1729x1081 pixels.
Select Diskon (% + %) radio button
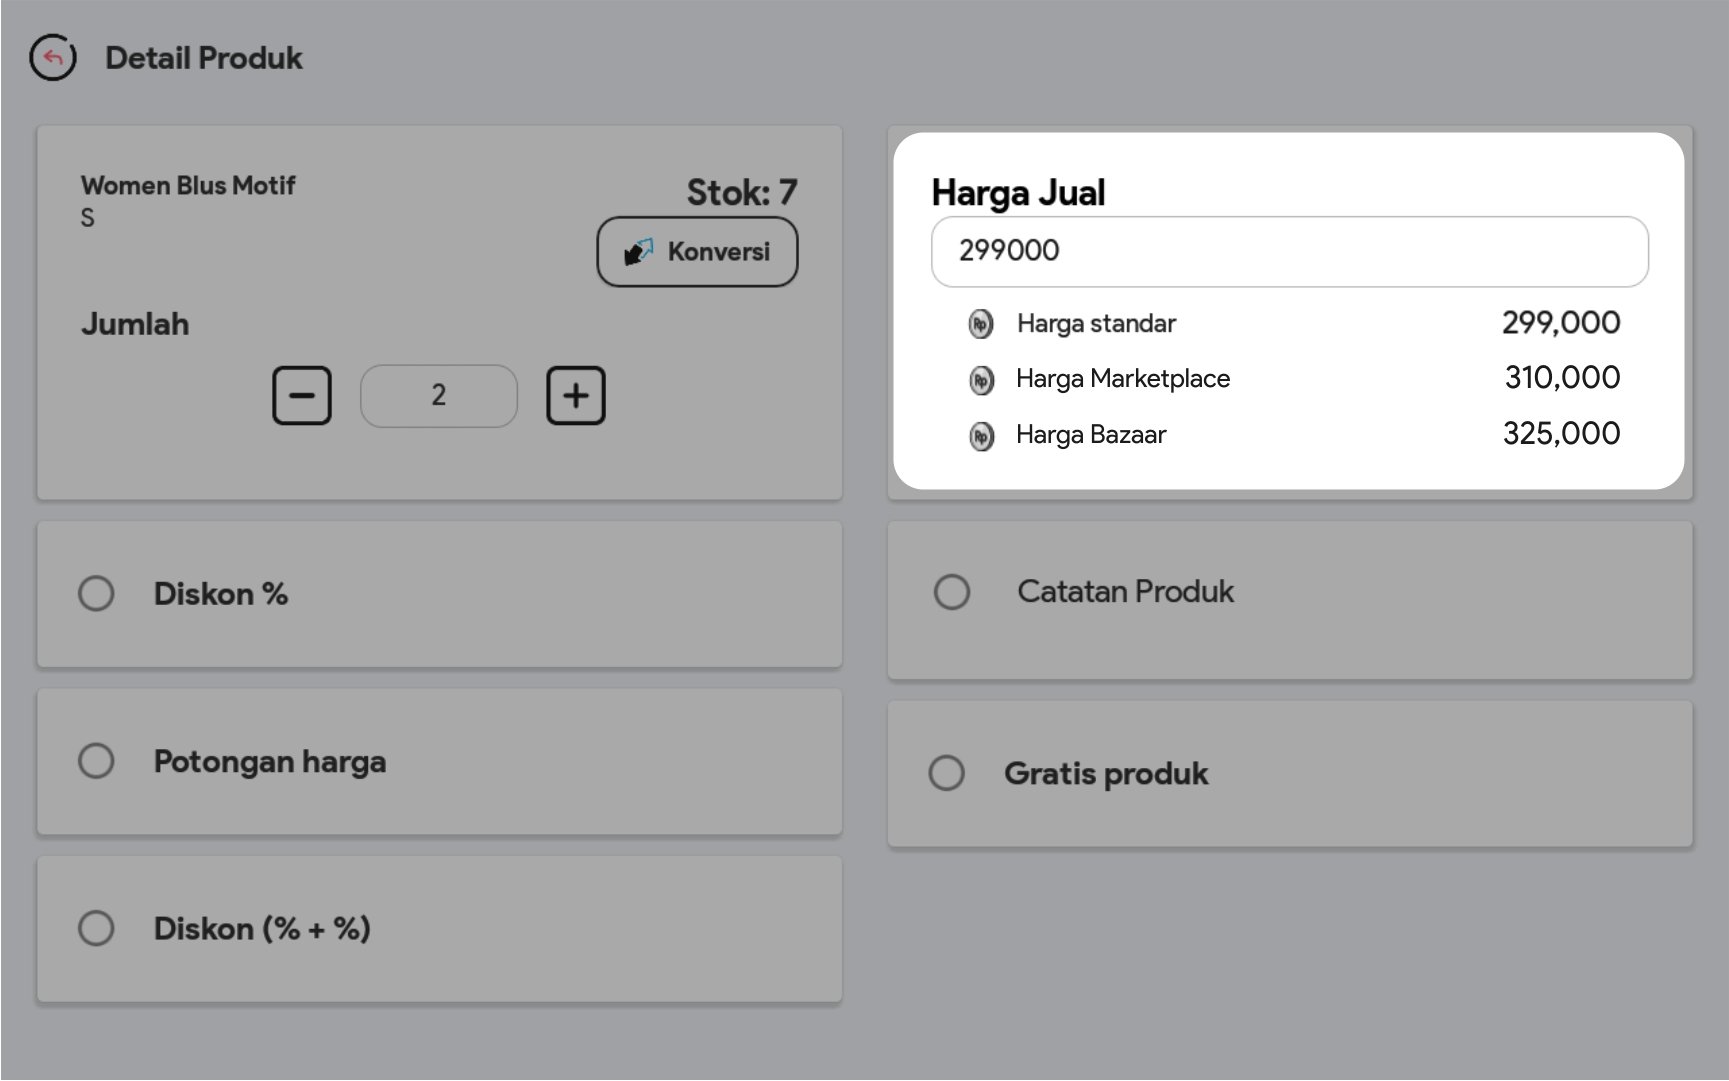(x=96, y=928)
